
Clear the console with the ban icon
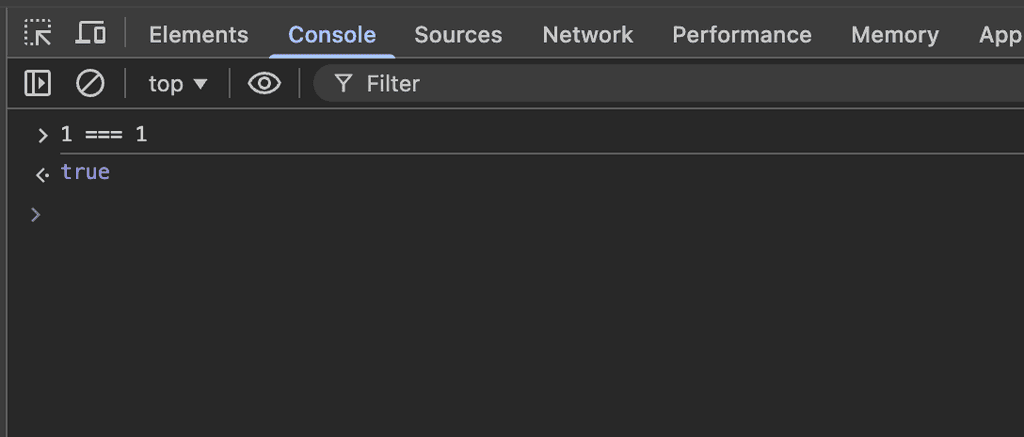point(90,84)
